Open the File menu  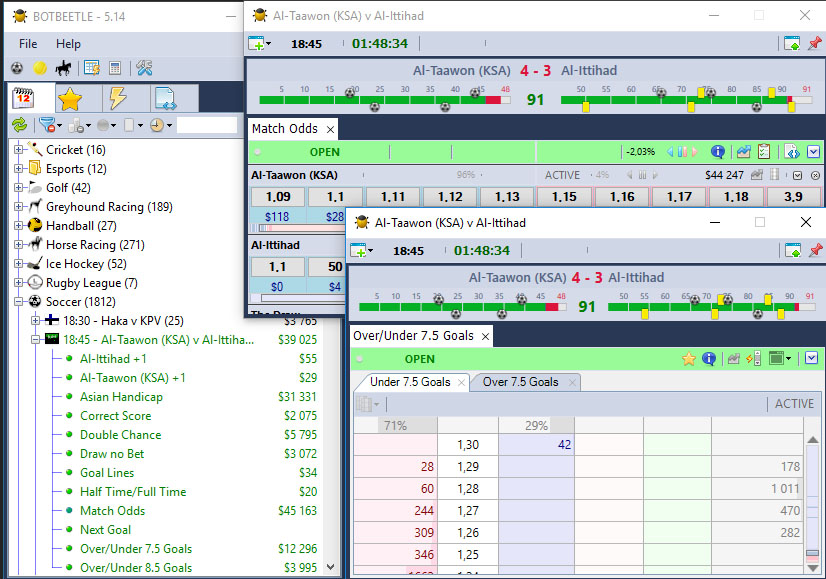pos(28,44)
